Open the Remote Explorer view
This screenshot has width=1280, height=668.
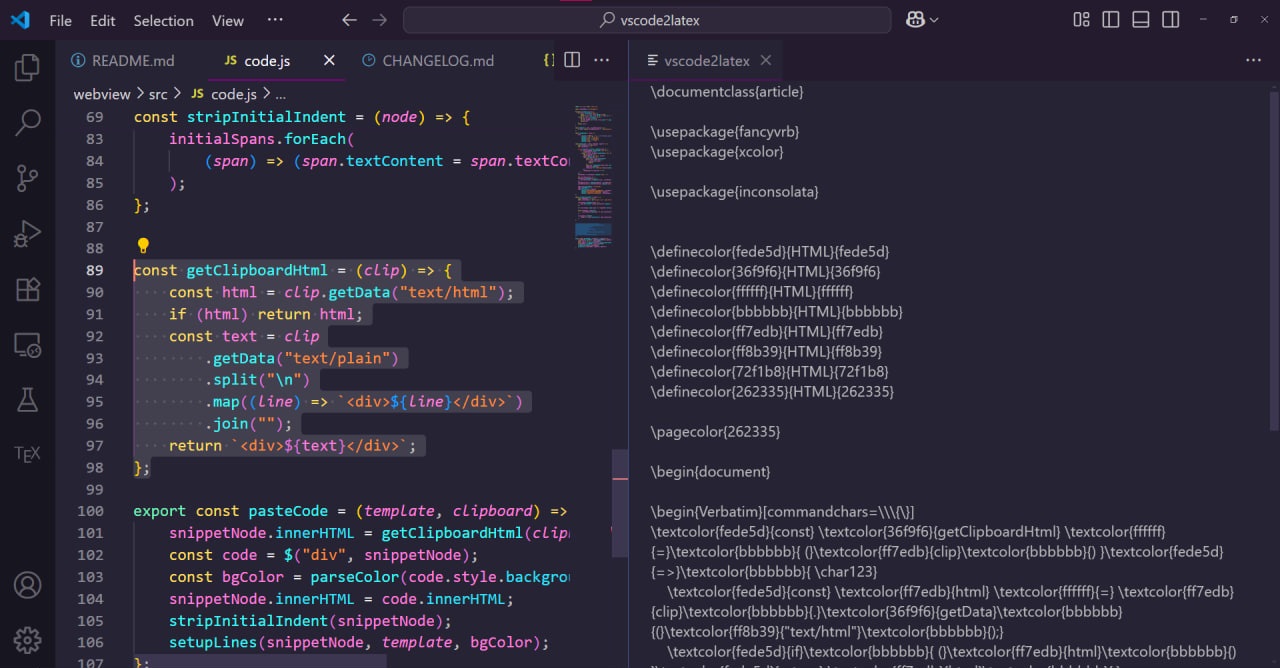[x=27, y=346]
